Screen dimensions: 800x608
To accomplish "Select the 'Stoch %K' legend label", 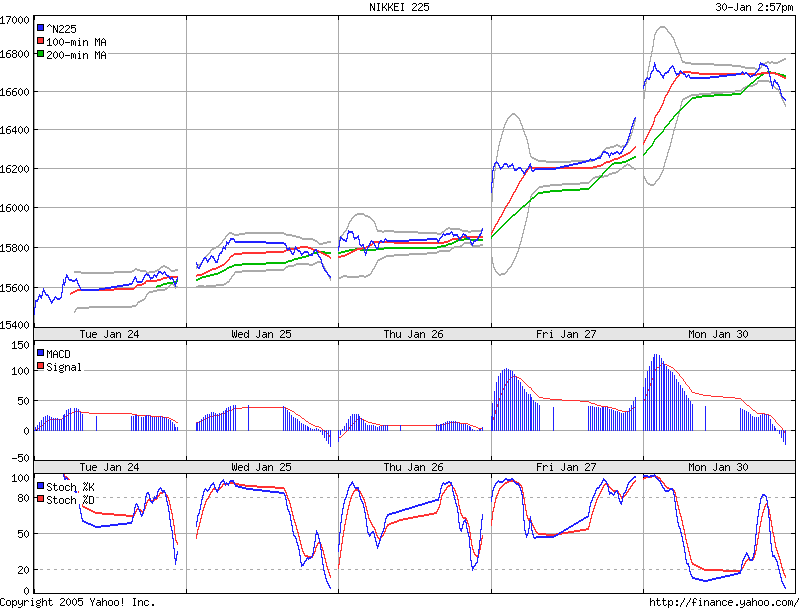I will (x=70, y=487).
